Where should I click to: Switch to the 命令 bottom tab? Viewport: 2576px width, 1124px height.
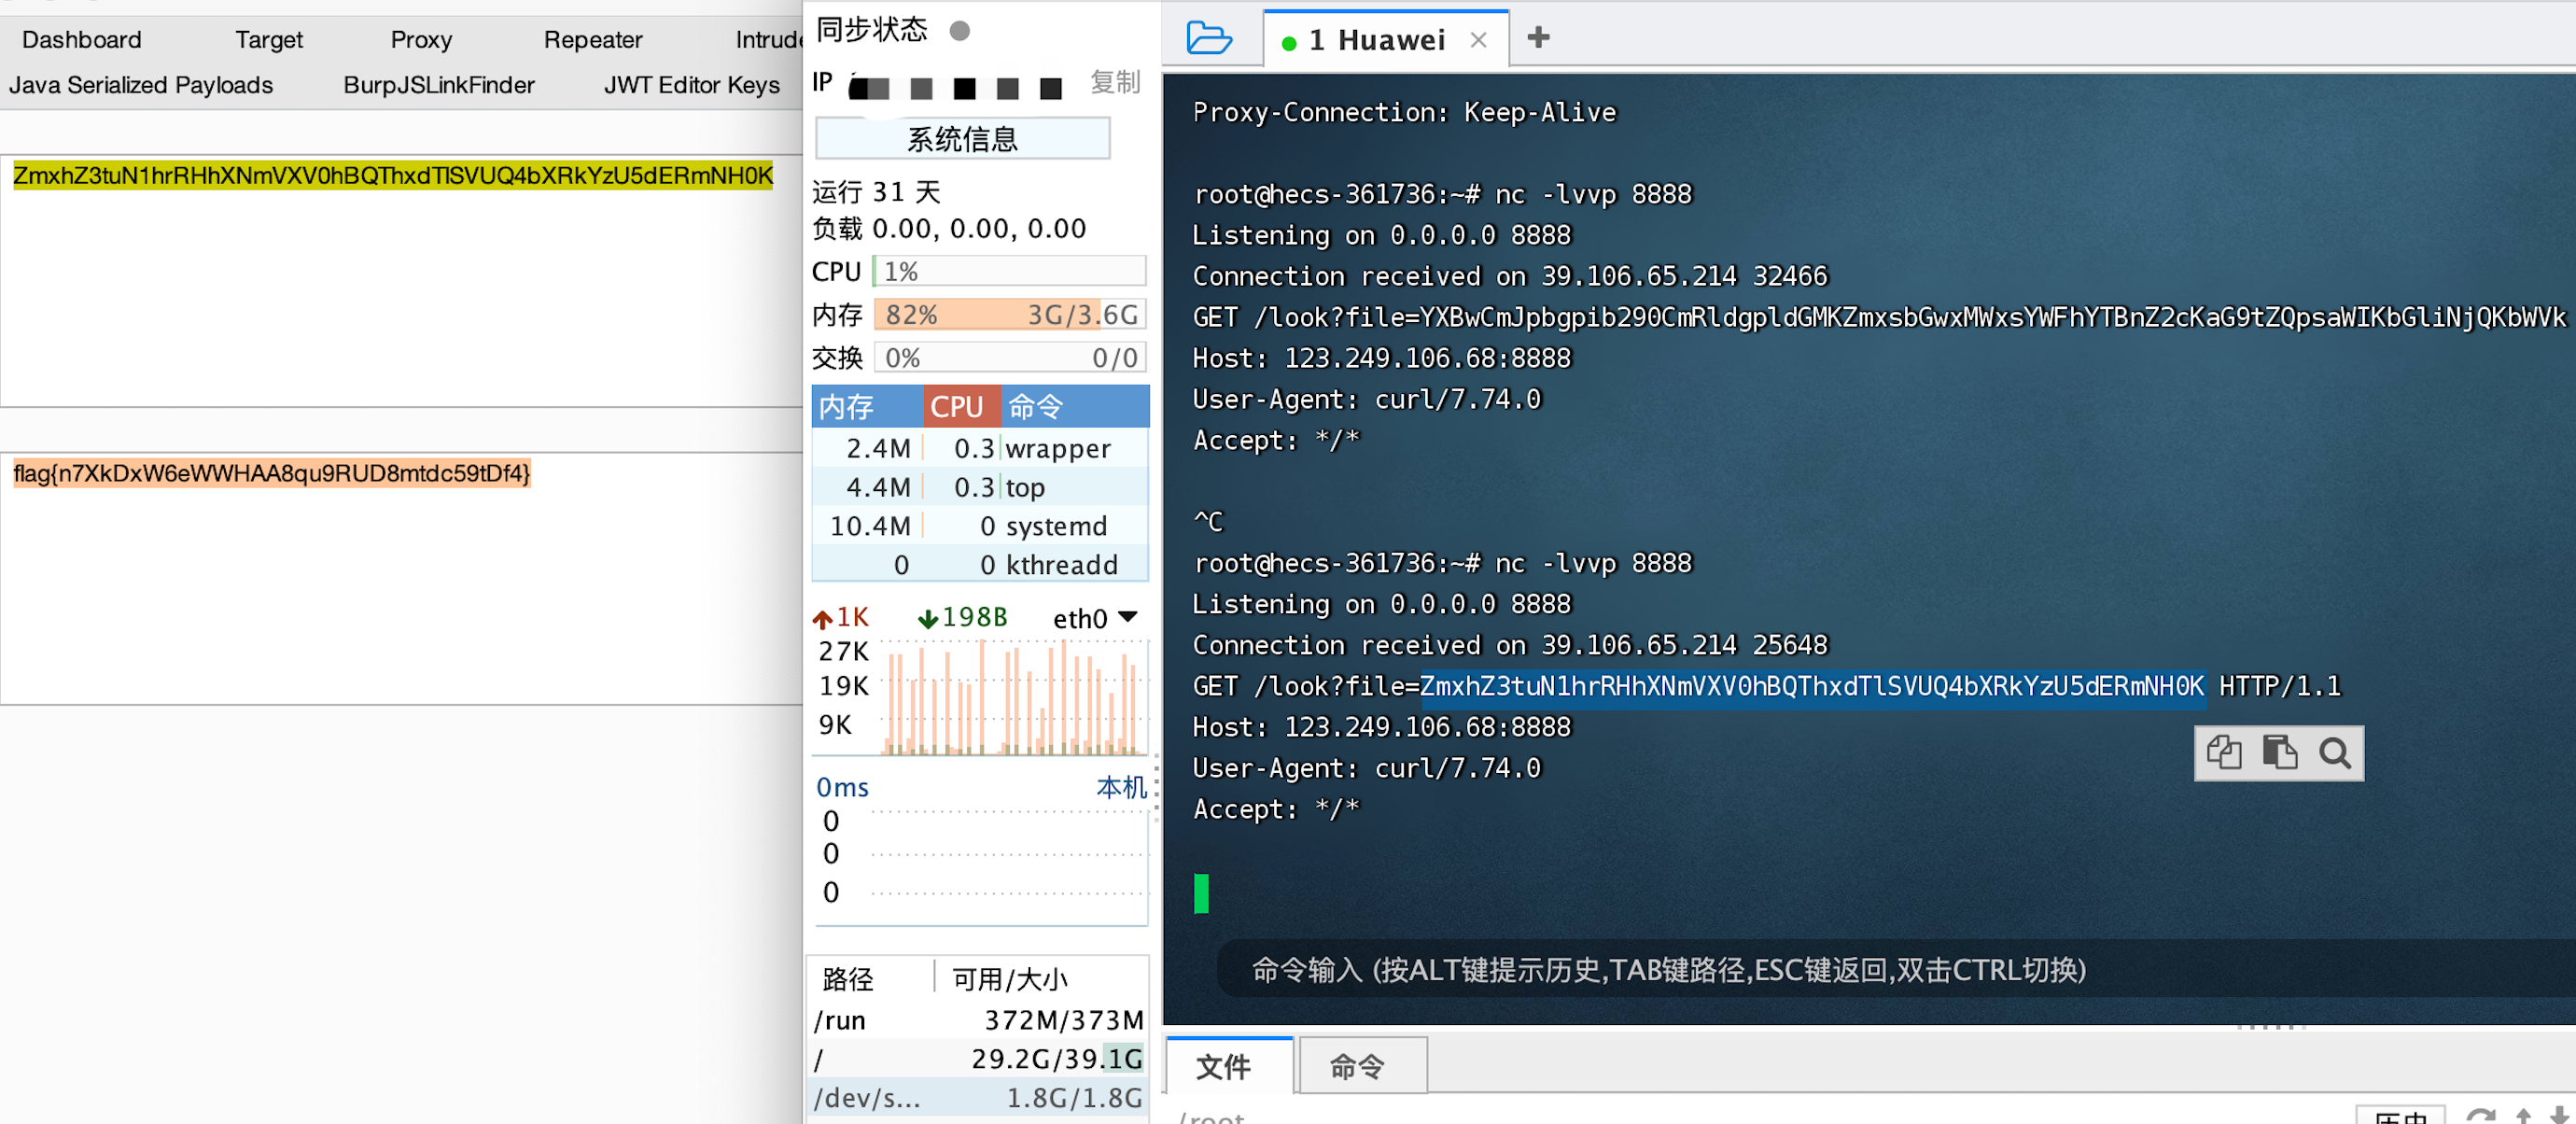click(1362, 1066)
